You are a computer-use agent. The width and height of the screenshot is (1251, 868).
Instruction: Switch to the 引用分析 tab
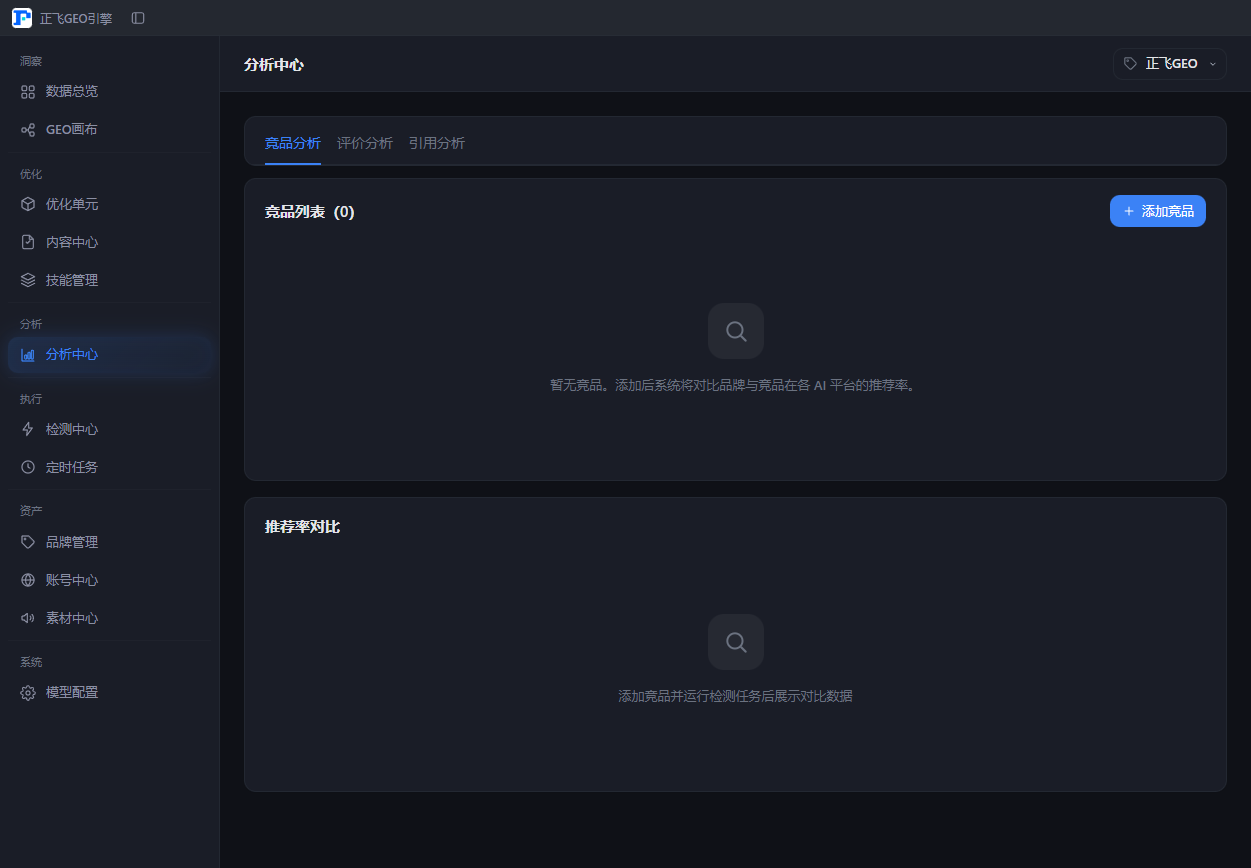pos(437,143)
